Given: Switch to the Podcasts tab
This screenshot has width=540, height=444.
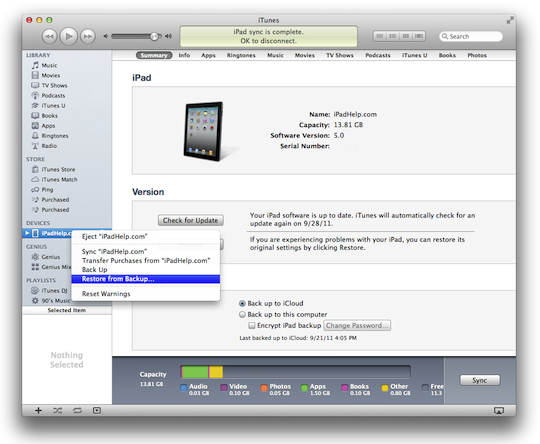Looking at the screenshot, I should click(x=378, y=55).
